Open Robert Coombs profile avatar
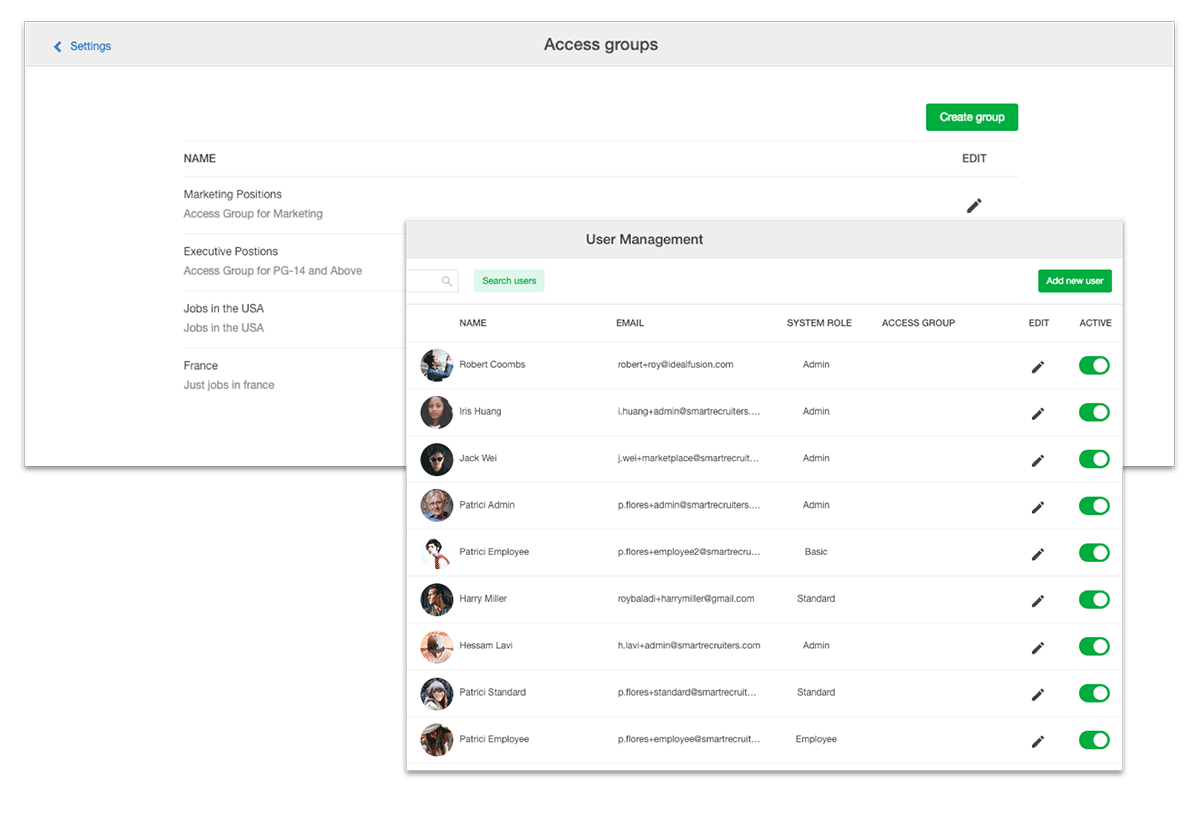The image size is (1200, 825). 437,365
